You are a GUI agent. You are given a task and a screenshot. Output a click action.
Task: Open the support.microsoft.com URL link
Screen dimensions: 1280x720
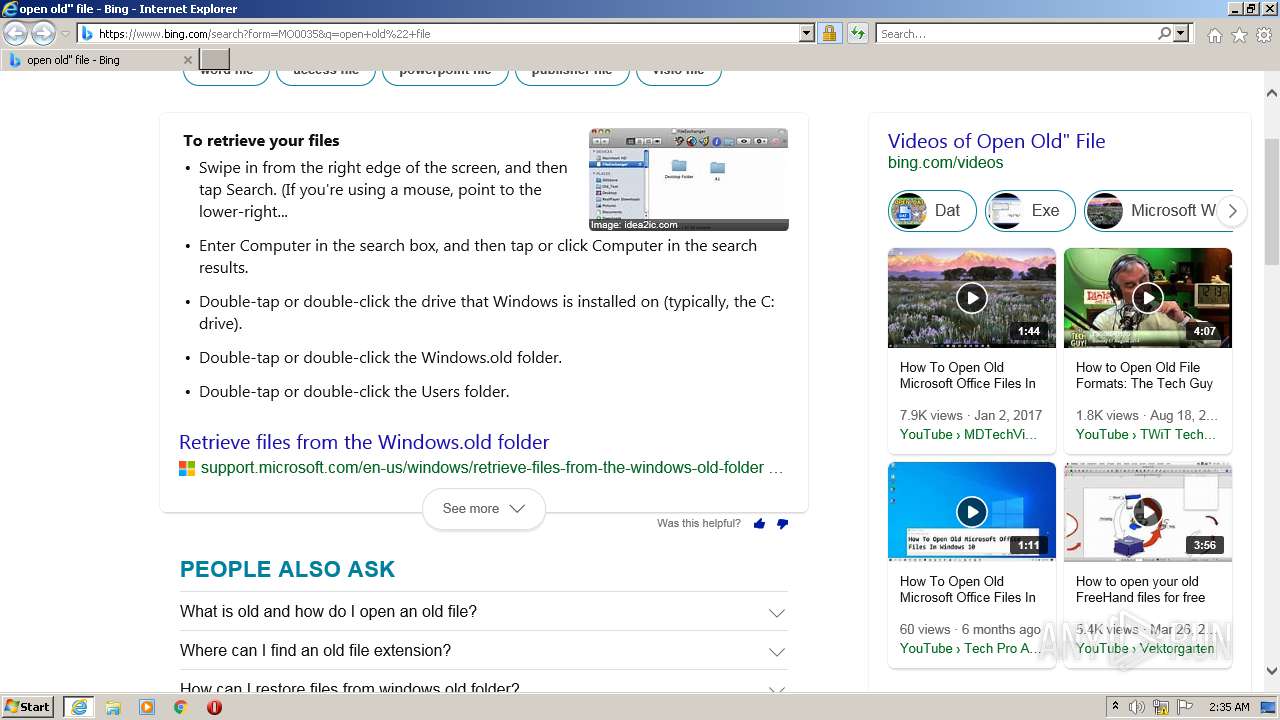pos(482,468)
